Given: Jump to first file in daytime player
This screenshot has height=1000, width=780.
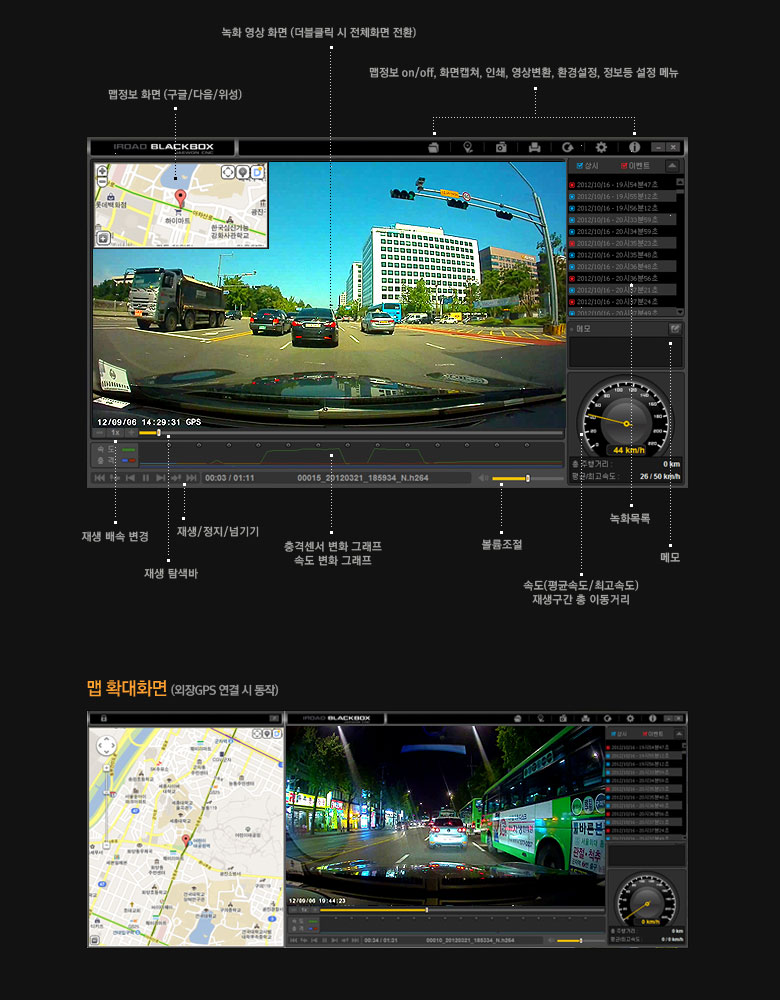Looking at the screenshot, I should [99, 478].
